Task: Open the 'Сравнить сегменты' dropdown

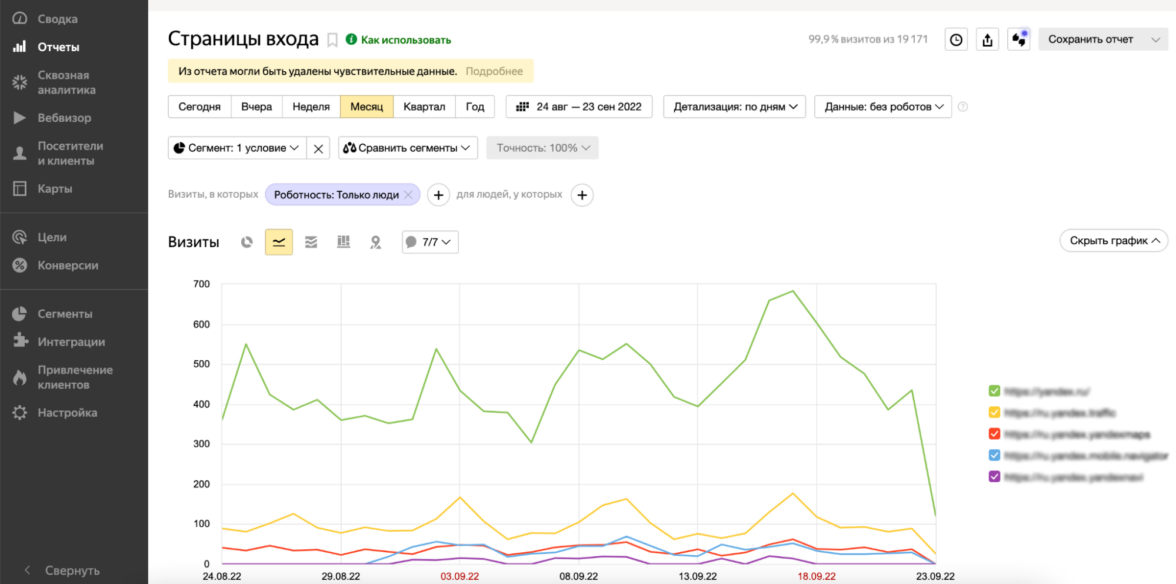Action: click(x=408, y=148)
